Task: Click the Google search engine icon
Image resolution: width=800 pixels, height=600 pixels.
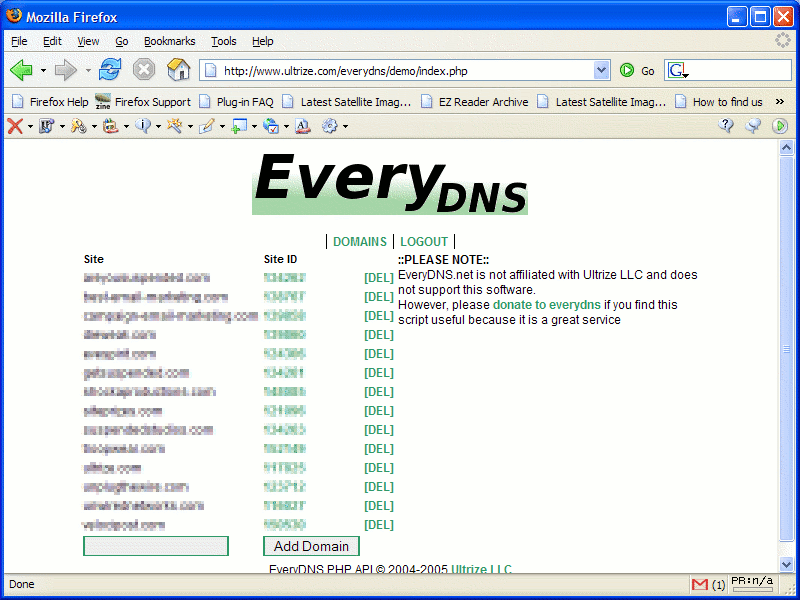Action: (x=678, y=70)
